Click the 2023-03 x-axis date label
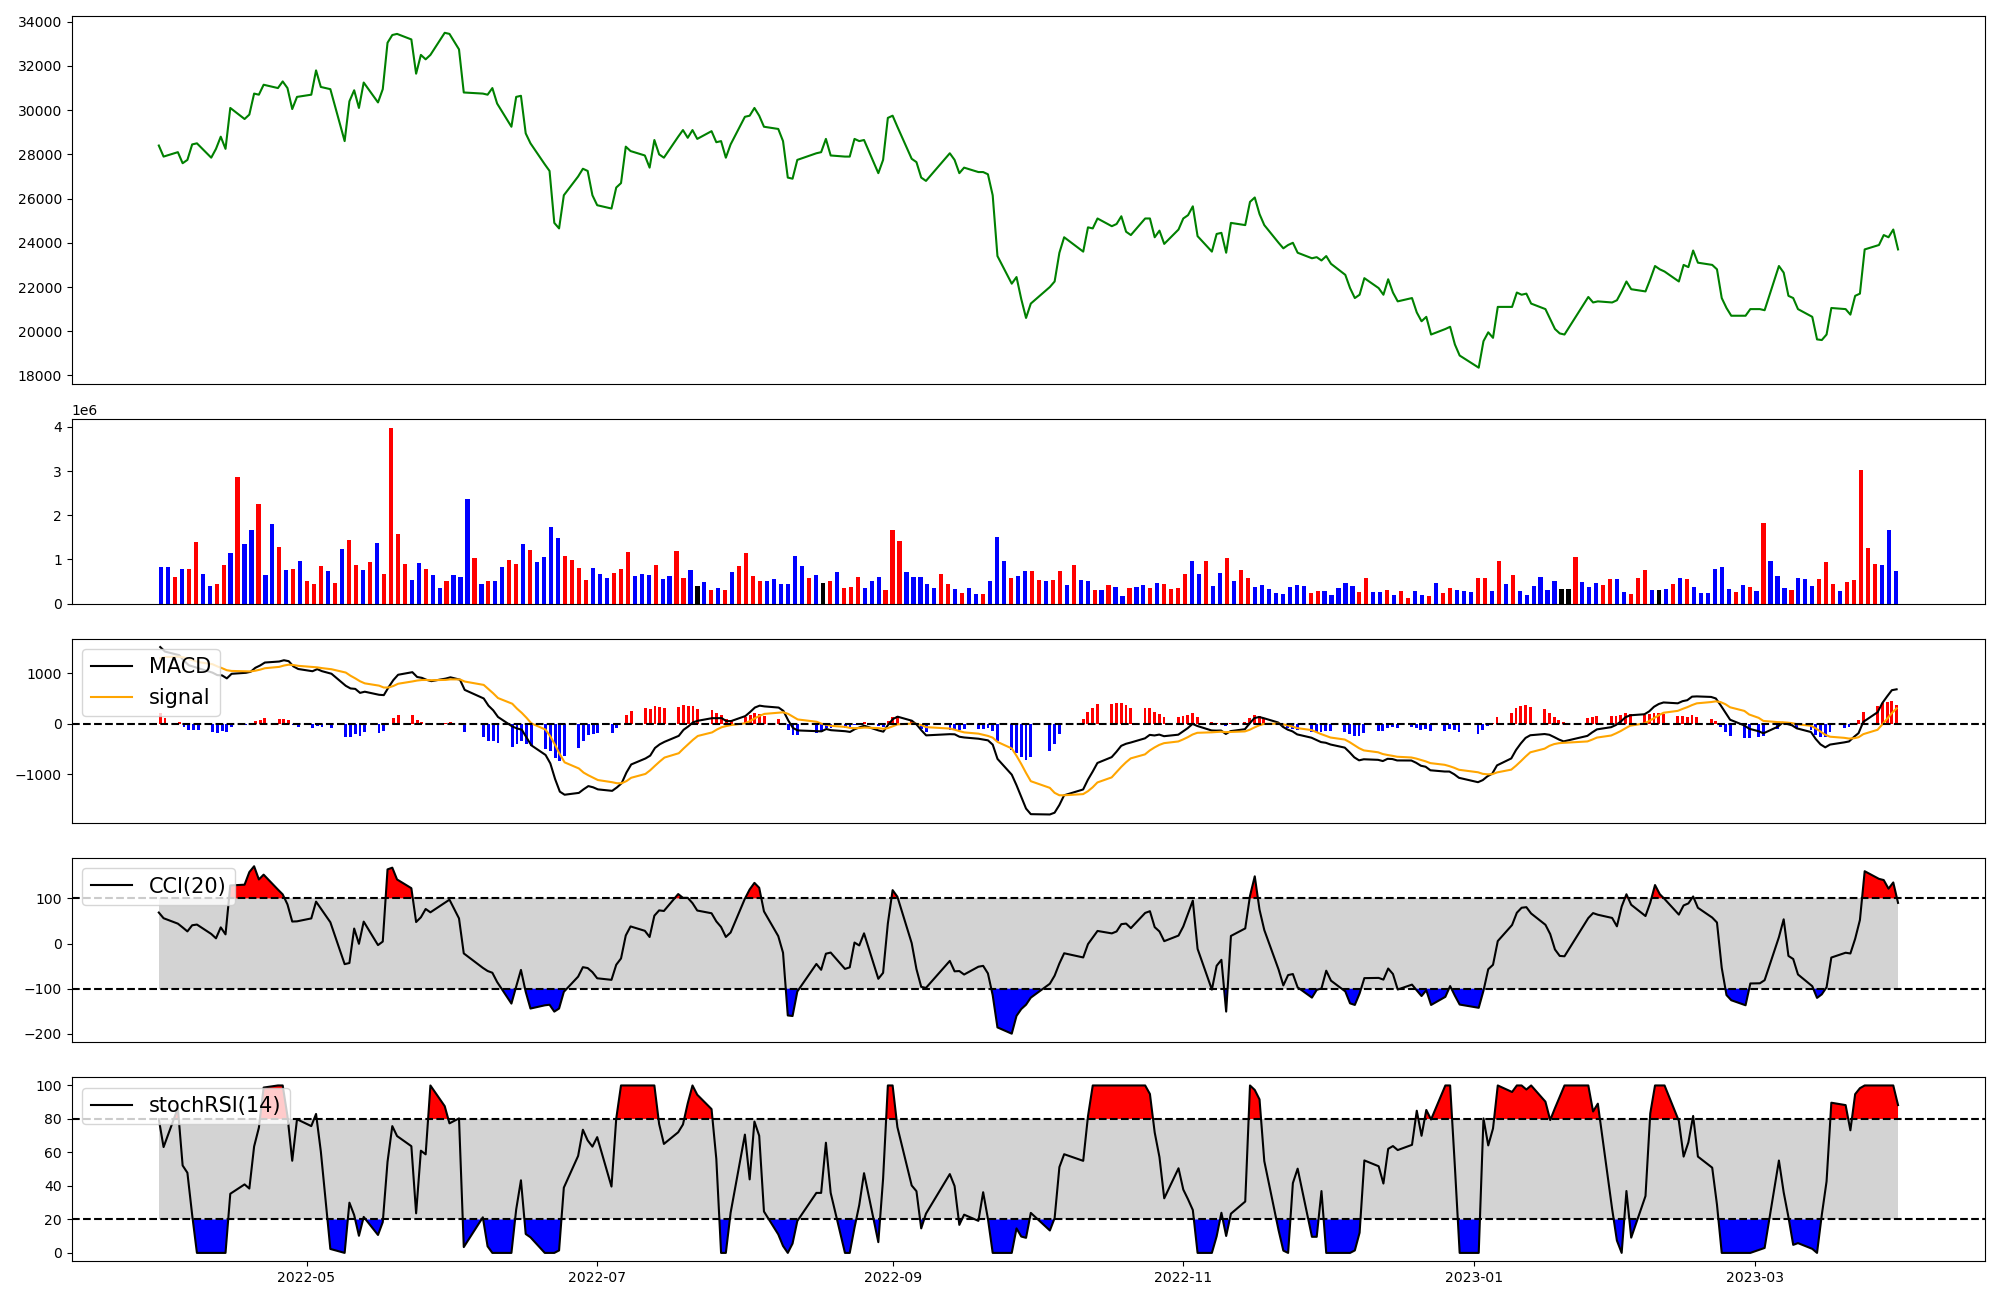2000x1300 pixels. point(1756,1277)
